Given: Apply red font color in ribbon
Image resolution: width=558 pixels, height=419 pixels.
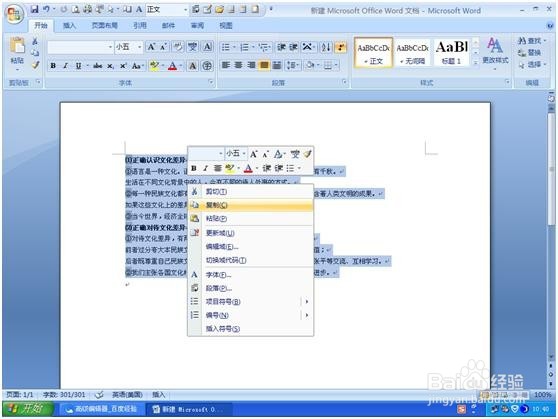Looking at the screenshot, I should pyautogui.click(x=172, y=66).
